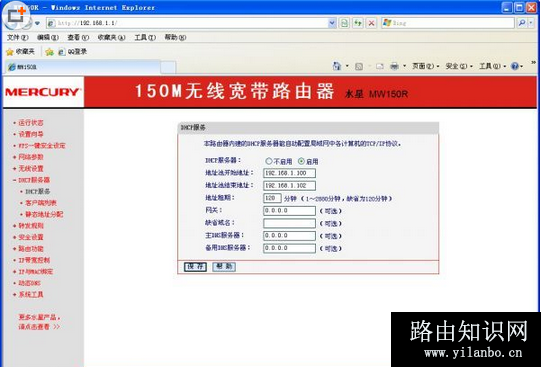541x367 pixels.
Task: Open the 客户端列表 sidebar link
Action: (x=41, y=203)
